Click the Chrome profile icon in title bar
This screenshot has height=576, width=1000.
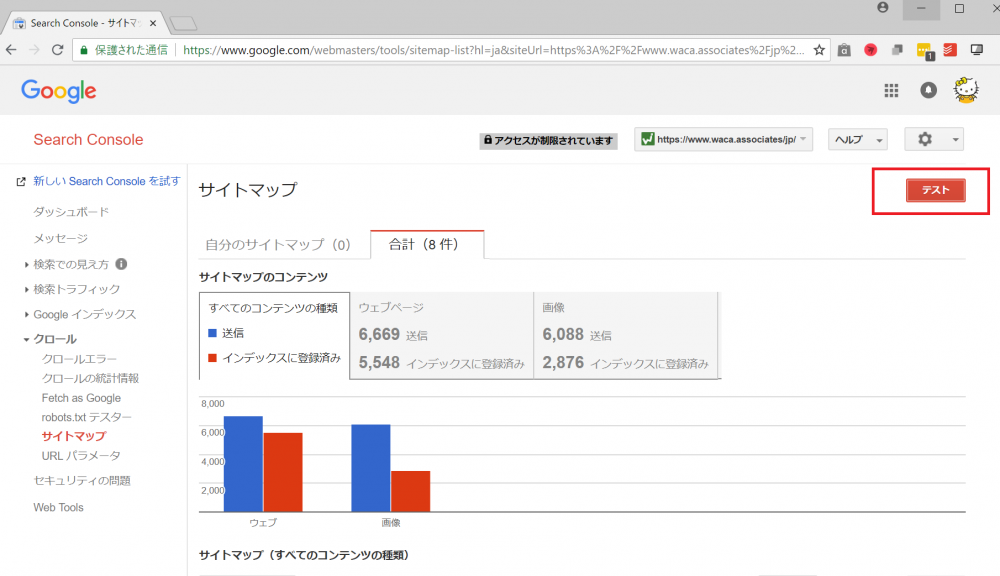click(x=883, y=8)
